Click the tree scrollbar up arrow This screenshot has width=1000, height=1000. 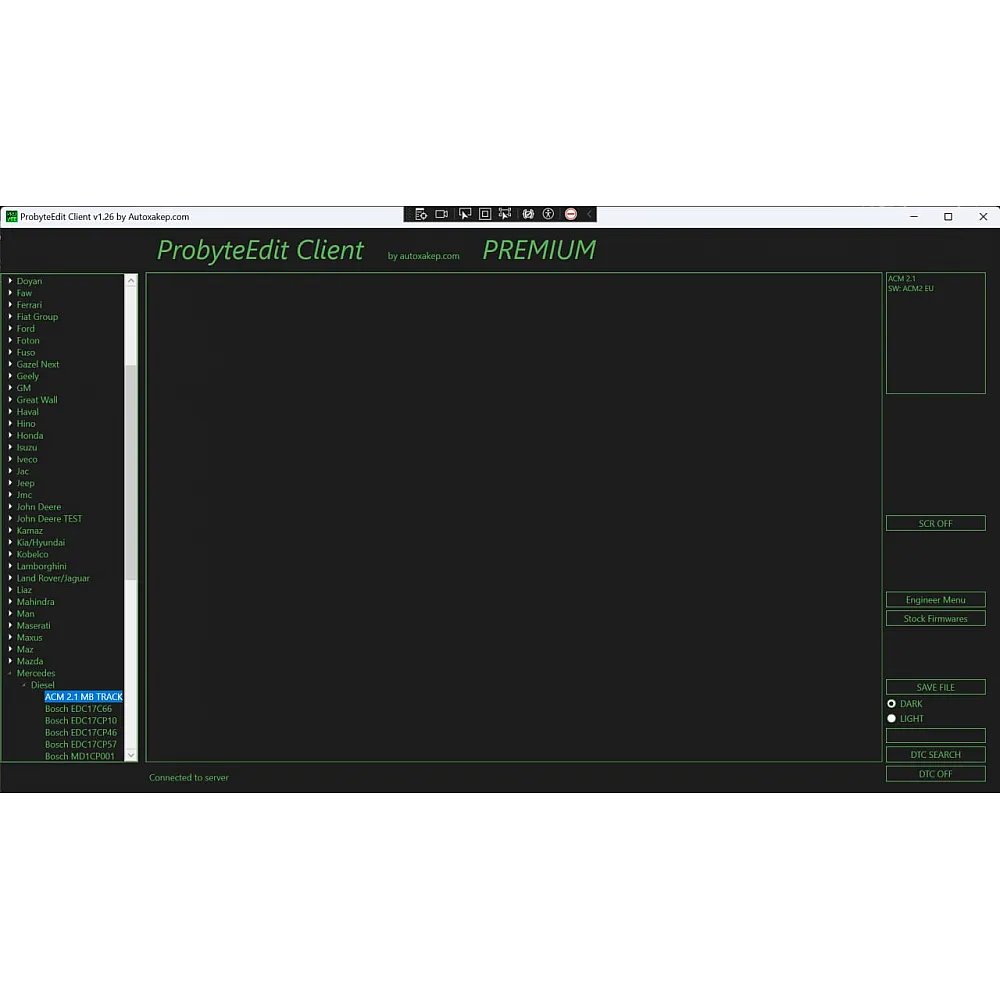pos(131,281)
